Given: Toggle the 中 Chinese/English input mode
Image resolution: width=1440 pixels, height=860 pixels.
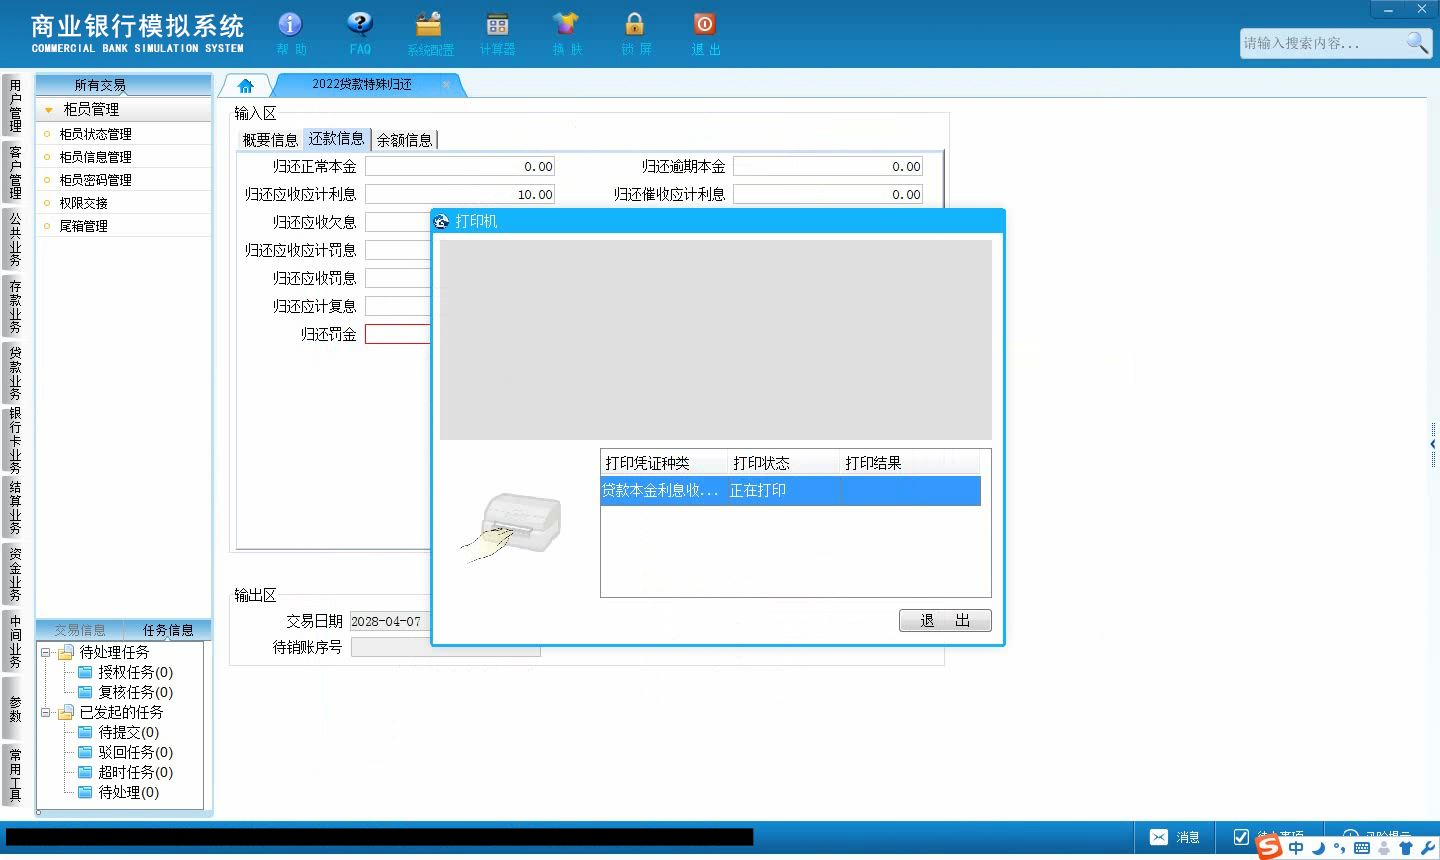Looking at the screenshot, I should point(1296,848).
